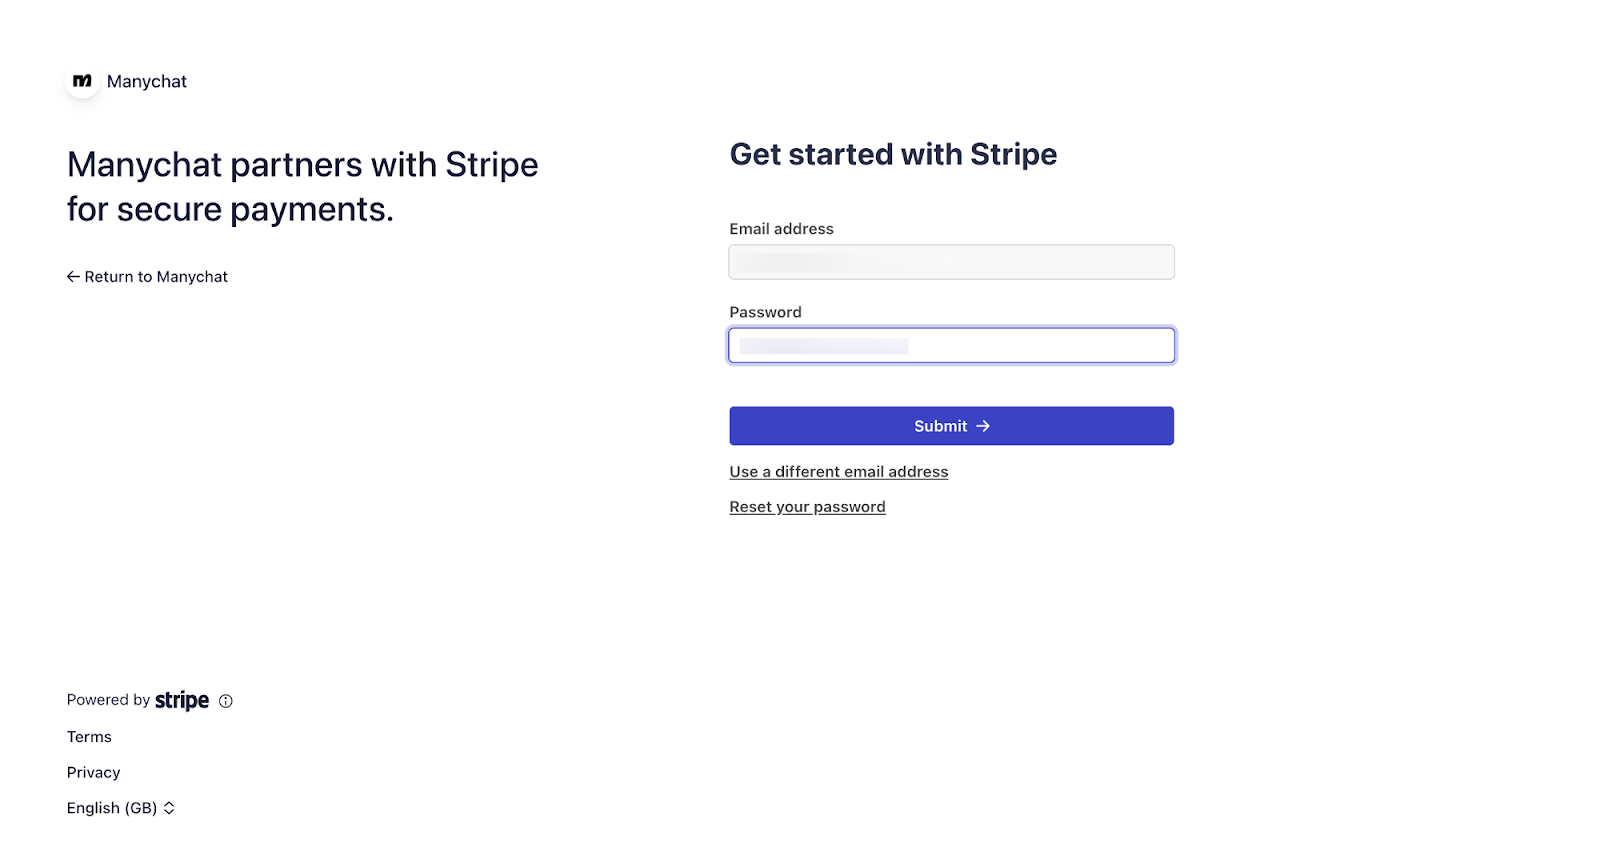Focus the Email address input field
Screen dimensions: 1600x863
[x=951, y=262]
